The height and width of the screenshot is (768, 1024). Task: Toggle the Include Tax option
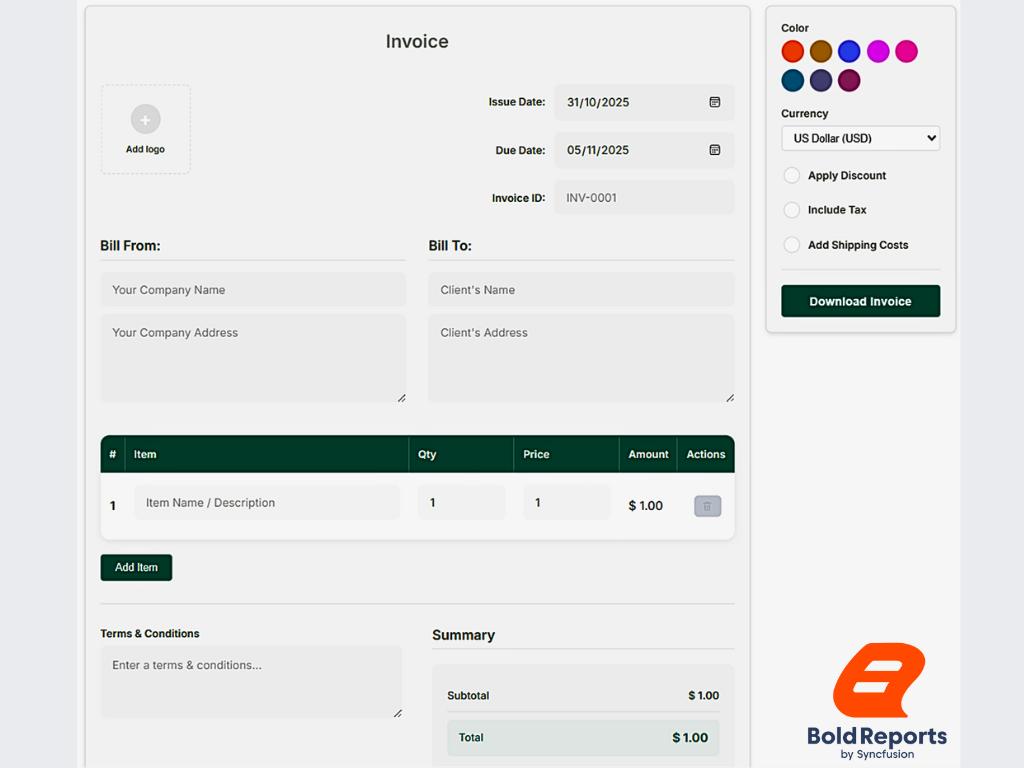[792, 210]
